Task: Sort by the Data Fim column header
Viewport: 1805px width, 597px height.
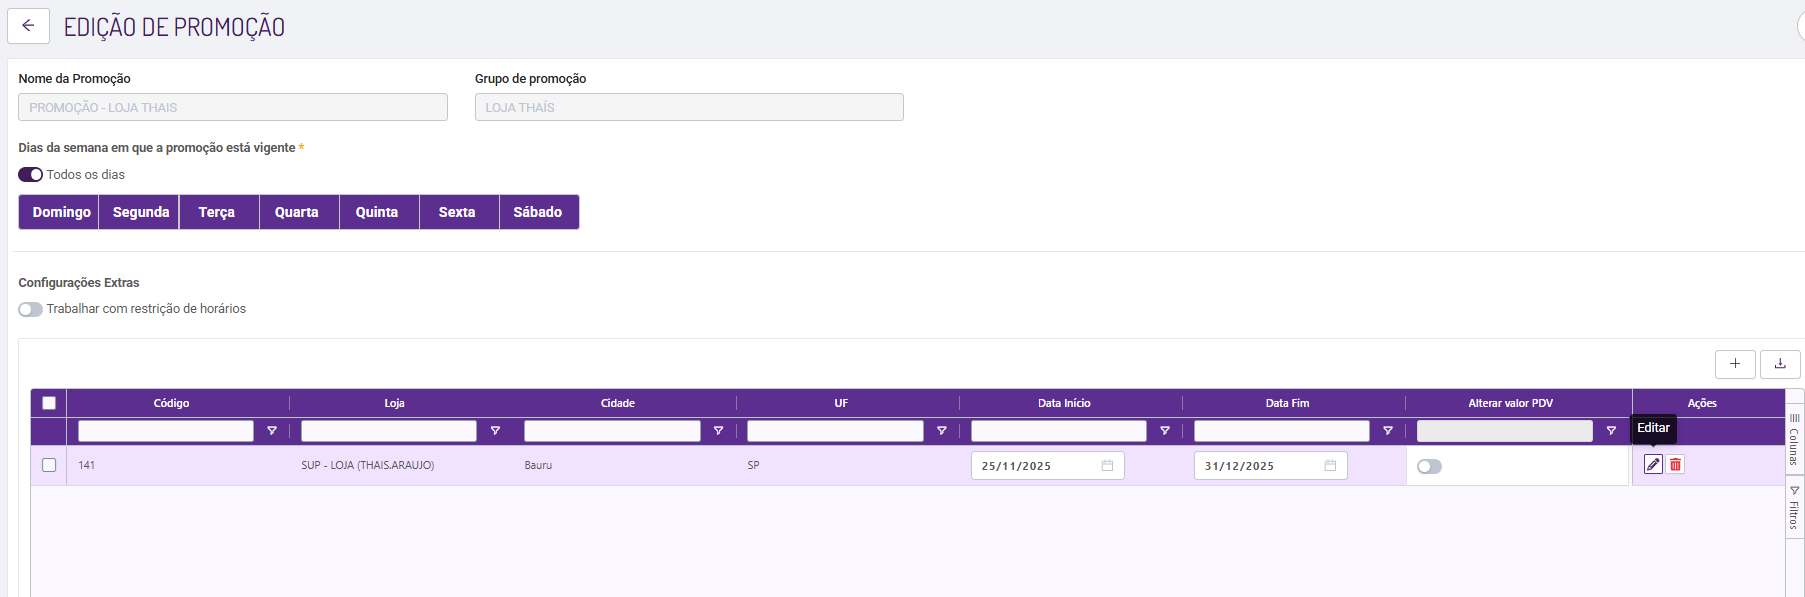Action: [1287, 403]
